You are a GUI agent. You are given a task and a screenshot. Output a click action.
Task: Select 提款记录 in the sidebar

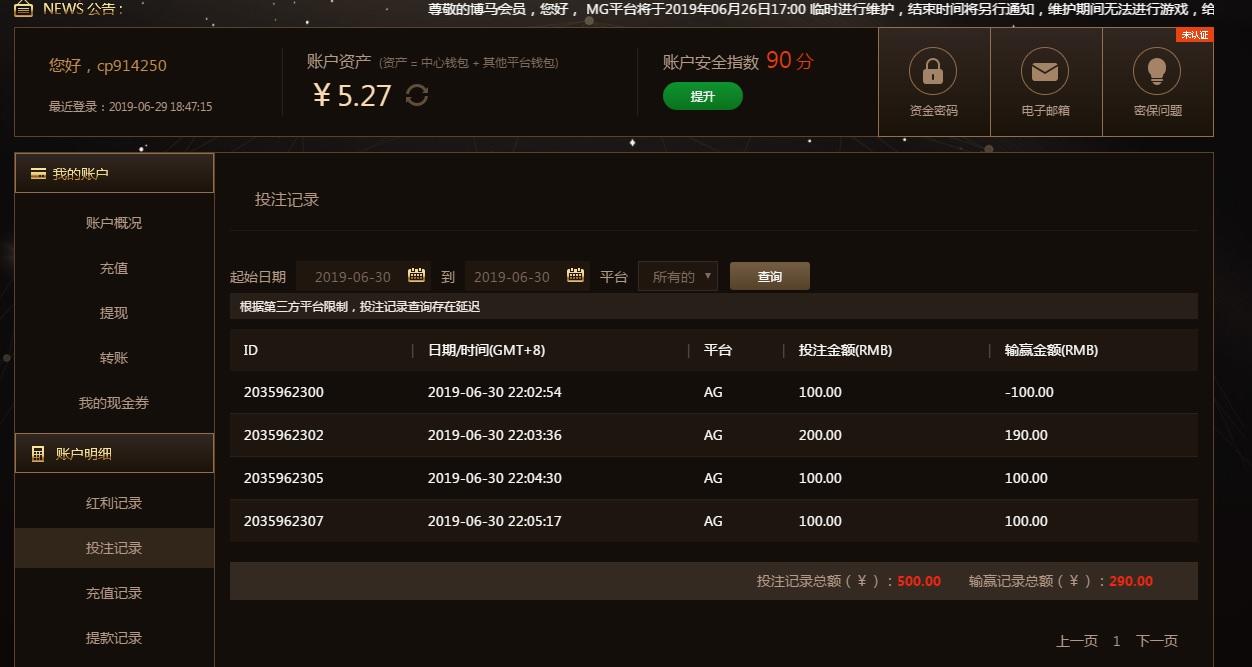point(113,637)
